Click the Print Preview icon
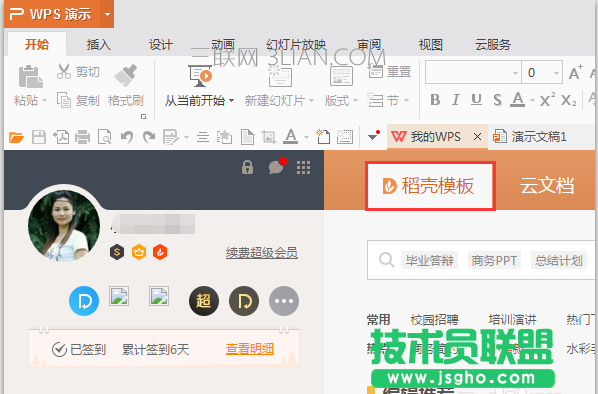The height and width of the screenshot is (394, 598). [104, 137]
